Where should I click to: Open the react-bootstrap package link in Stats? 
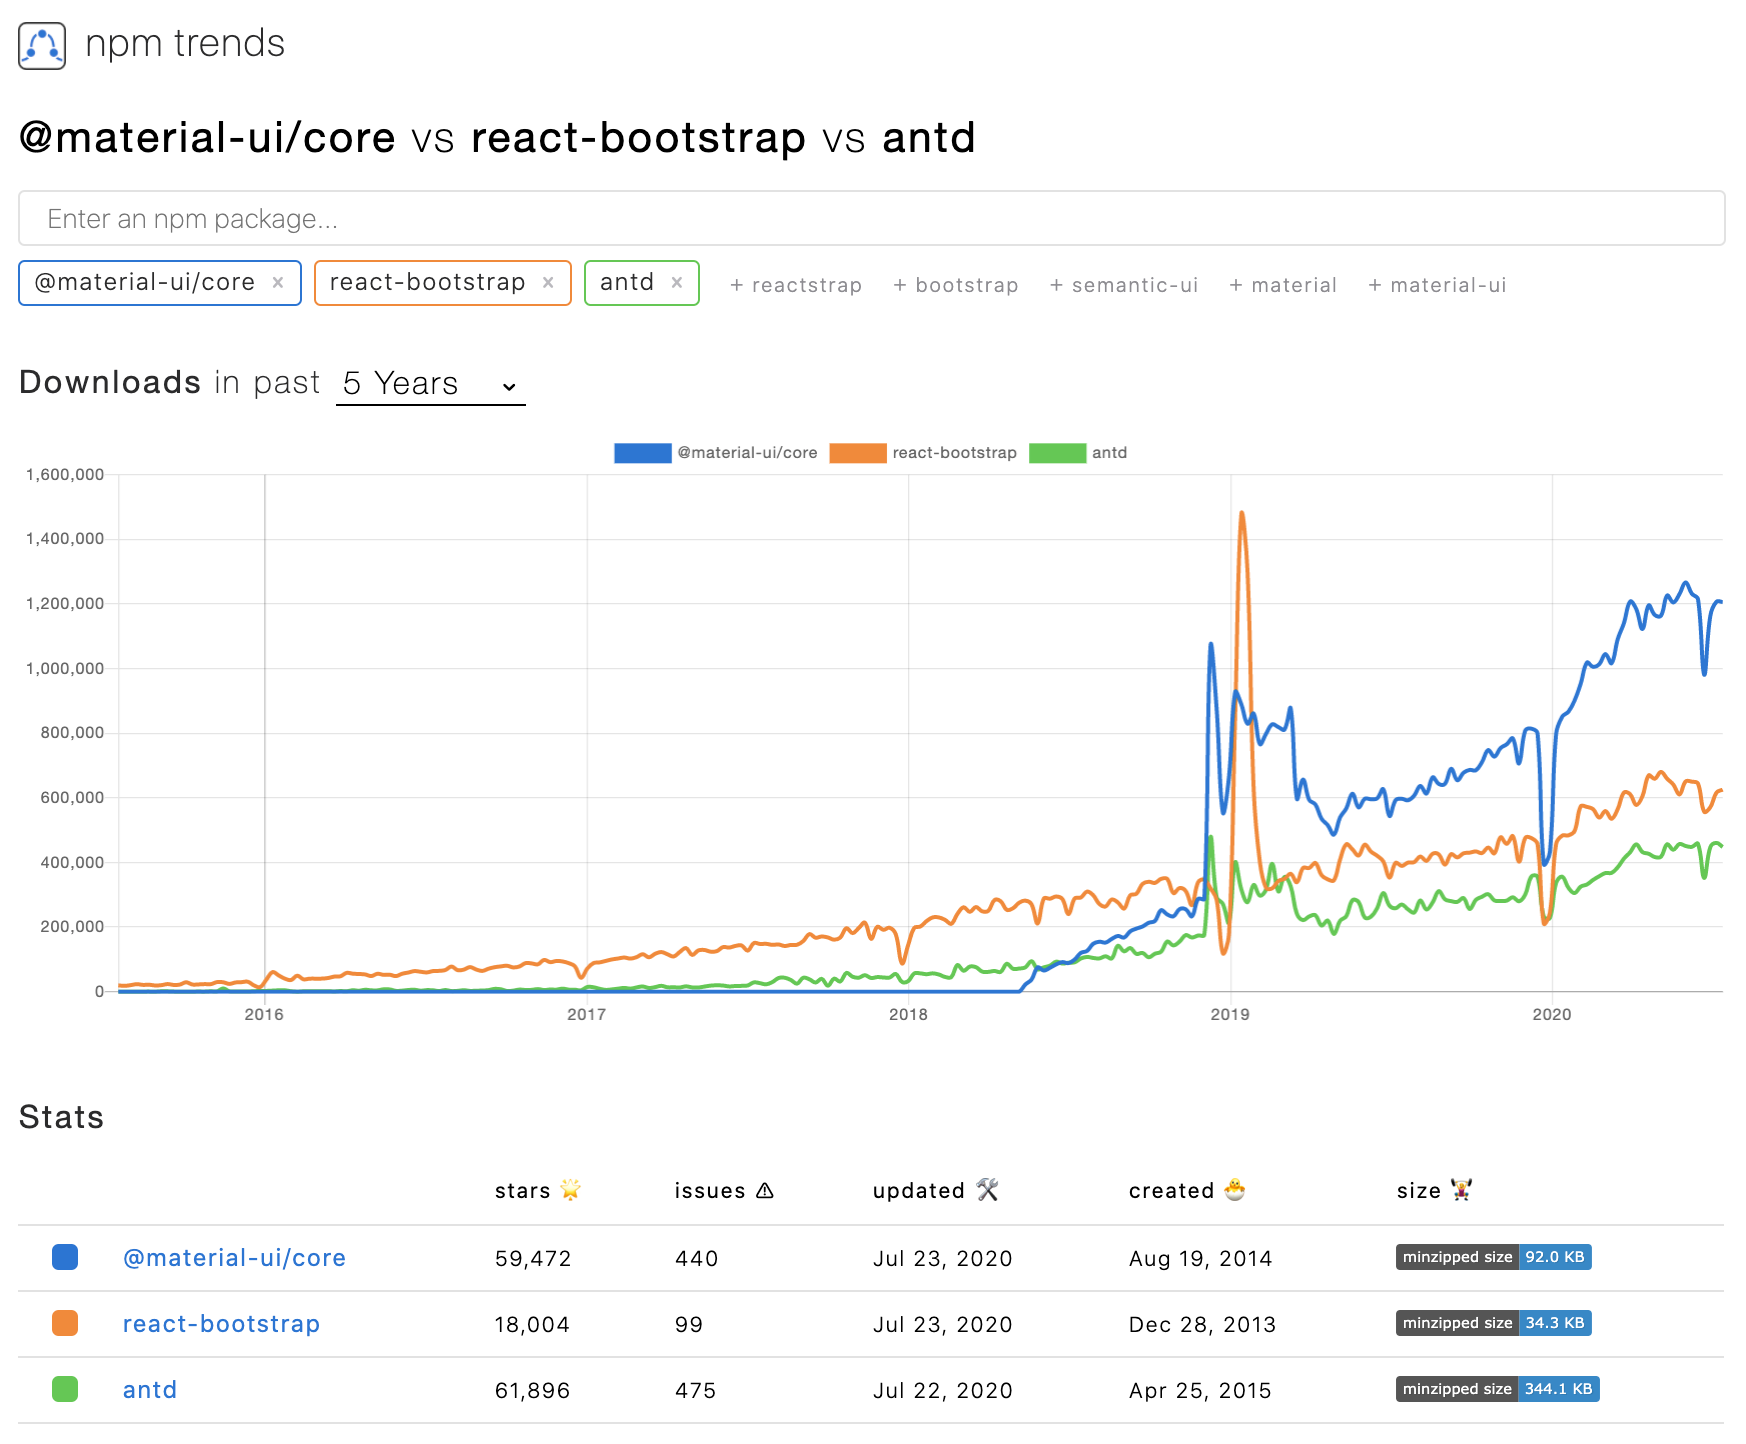221,1324
